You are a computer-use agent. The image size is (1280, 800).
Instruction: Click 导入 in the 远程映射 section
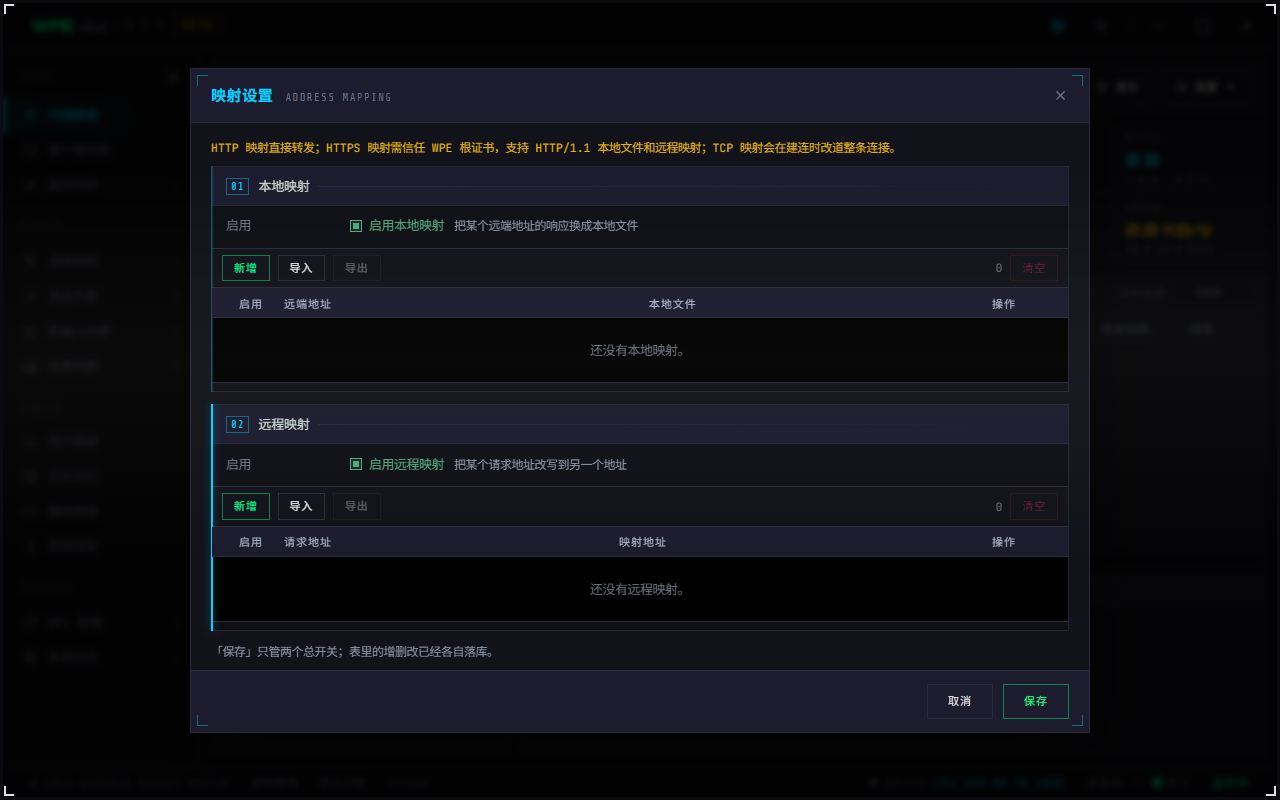click(x=301, y=506)
